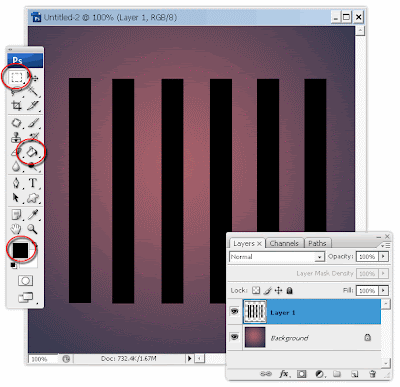Open the white background color picker

click(x=32, y=263)
